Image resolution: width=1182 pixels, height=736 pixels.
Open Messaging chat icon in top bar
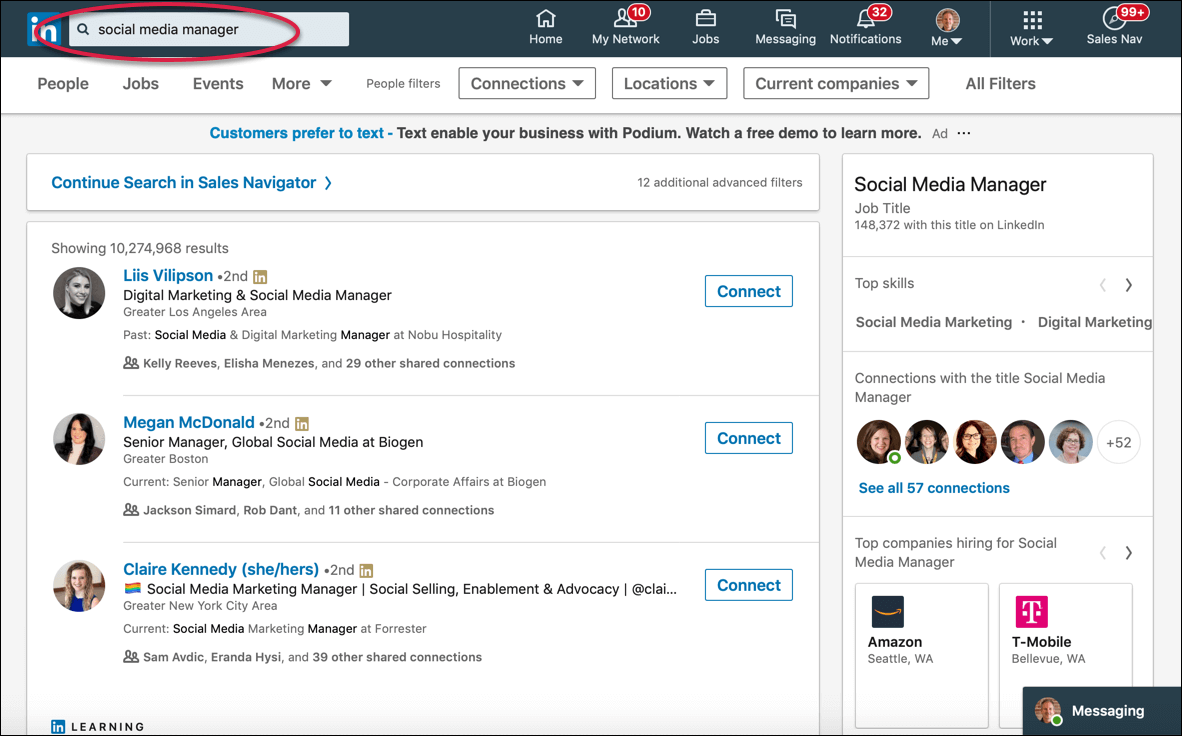pyautogui.click(x=785, y=18)
